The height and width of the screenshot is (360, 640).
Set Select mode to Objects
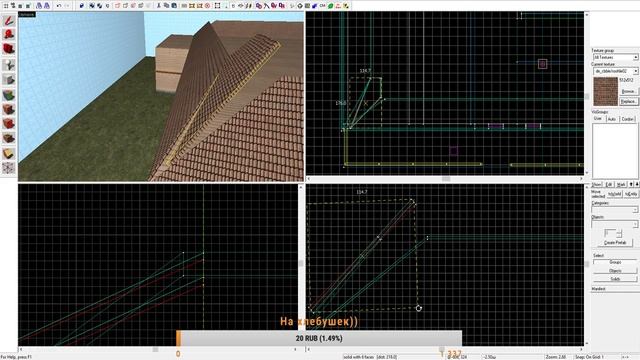[x=615, y=271]
